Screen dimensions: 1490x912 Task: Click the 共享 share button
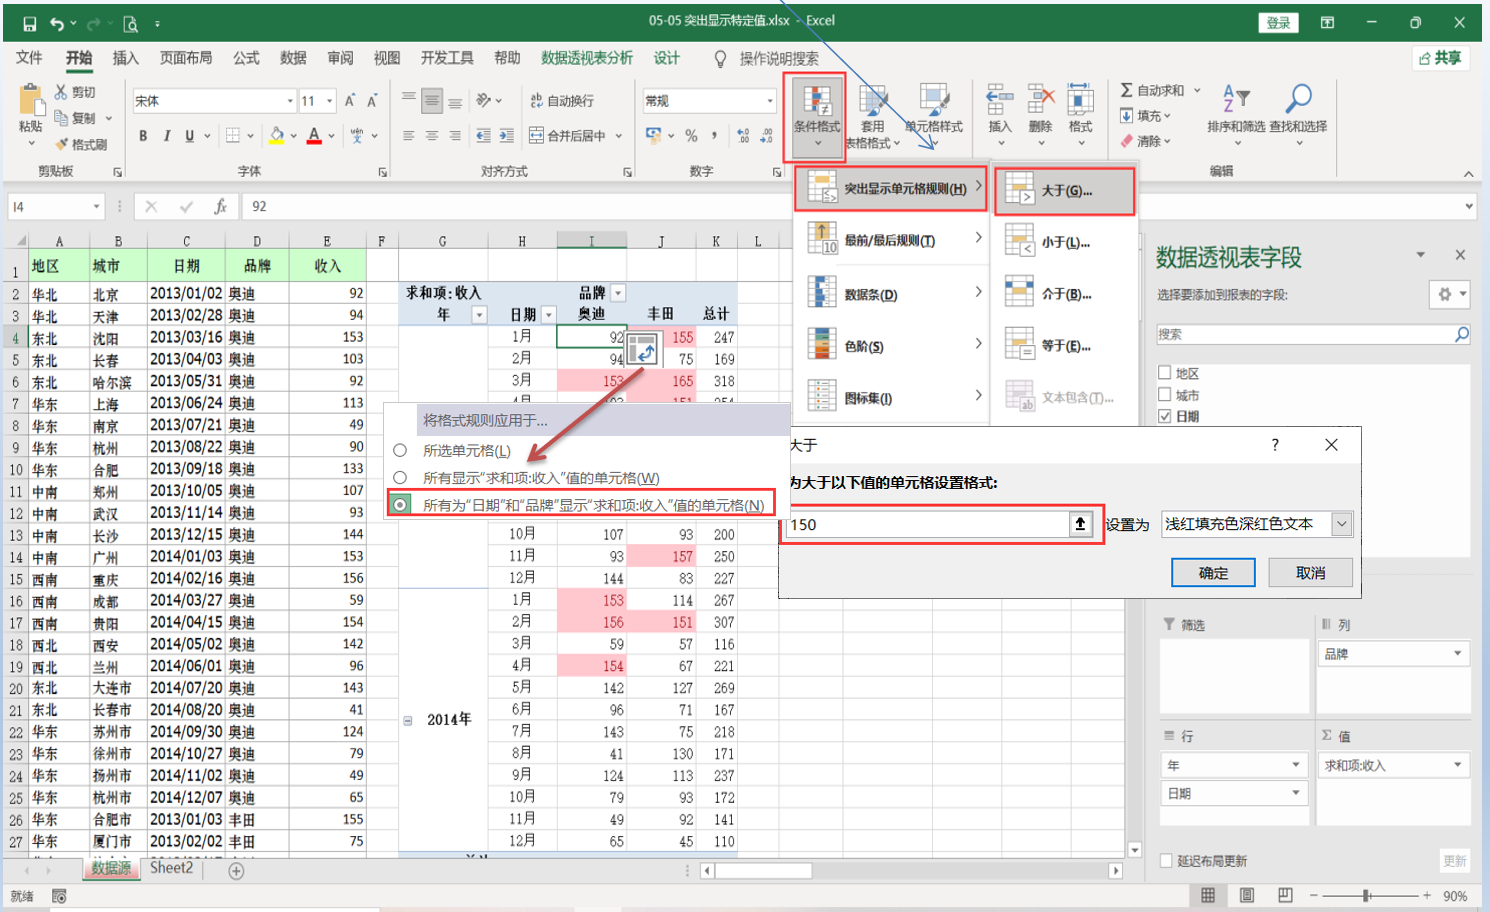[1441, 58]
